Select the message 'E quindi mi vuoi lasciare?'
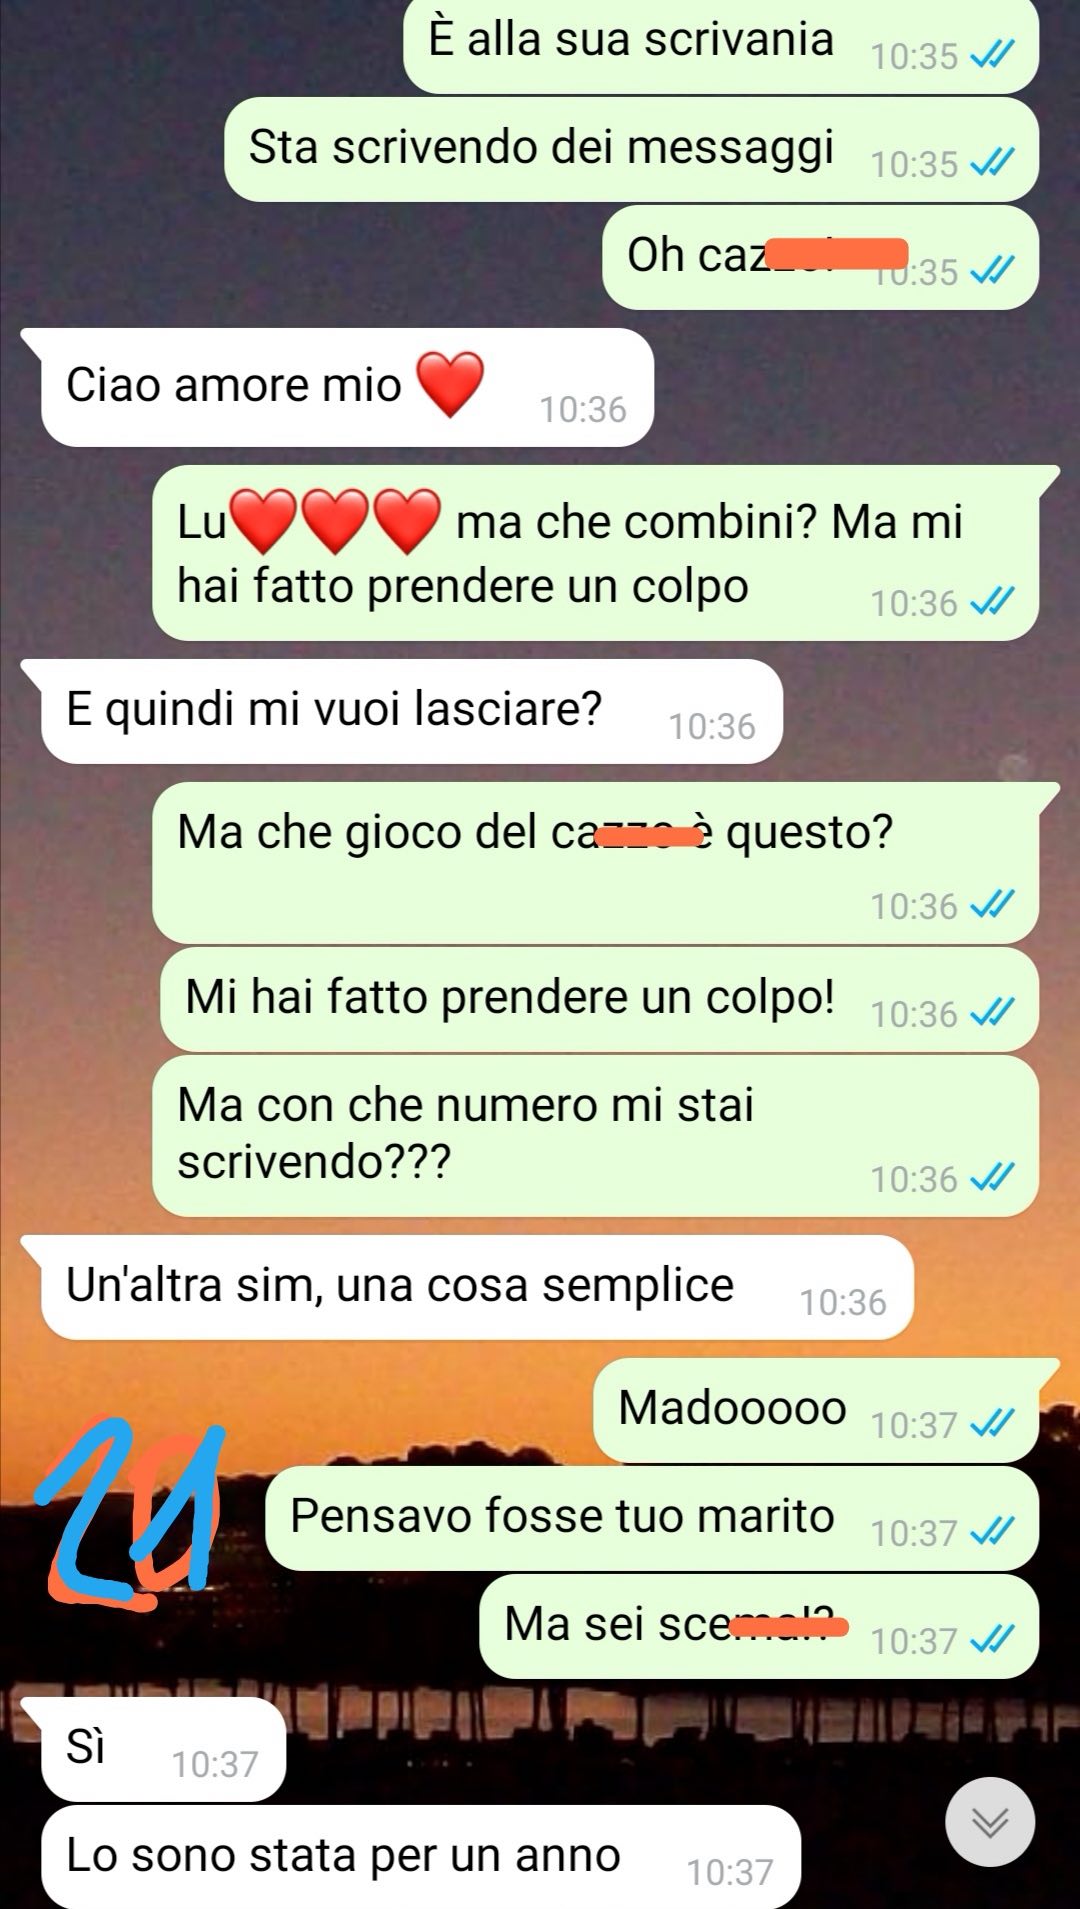 click(x=411, y=711)
